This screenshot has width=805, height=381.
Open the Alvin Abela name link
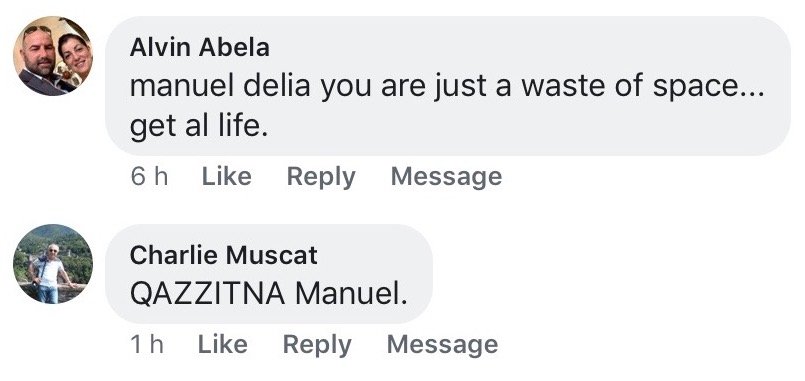[x=199, y=48]
